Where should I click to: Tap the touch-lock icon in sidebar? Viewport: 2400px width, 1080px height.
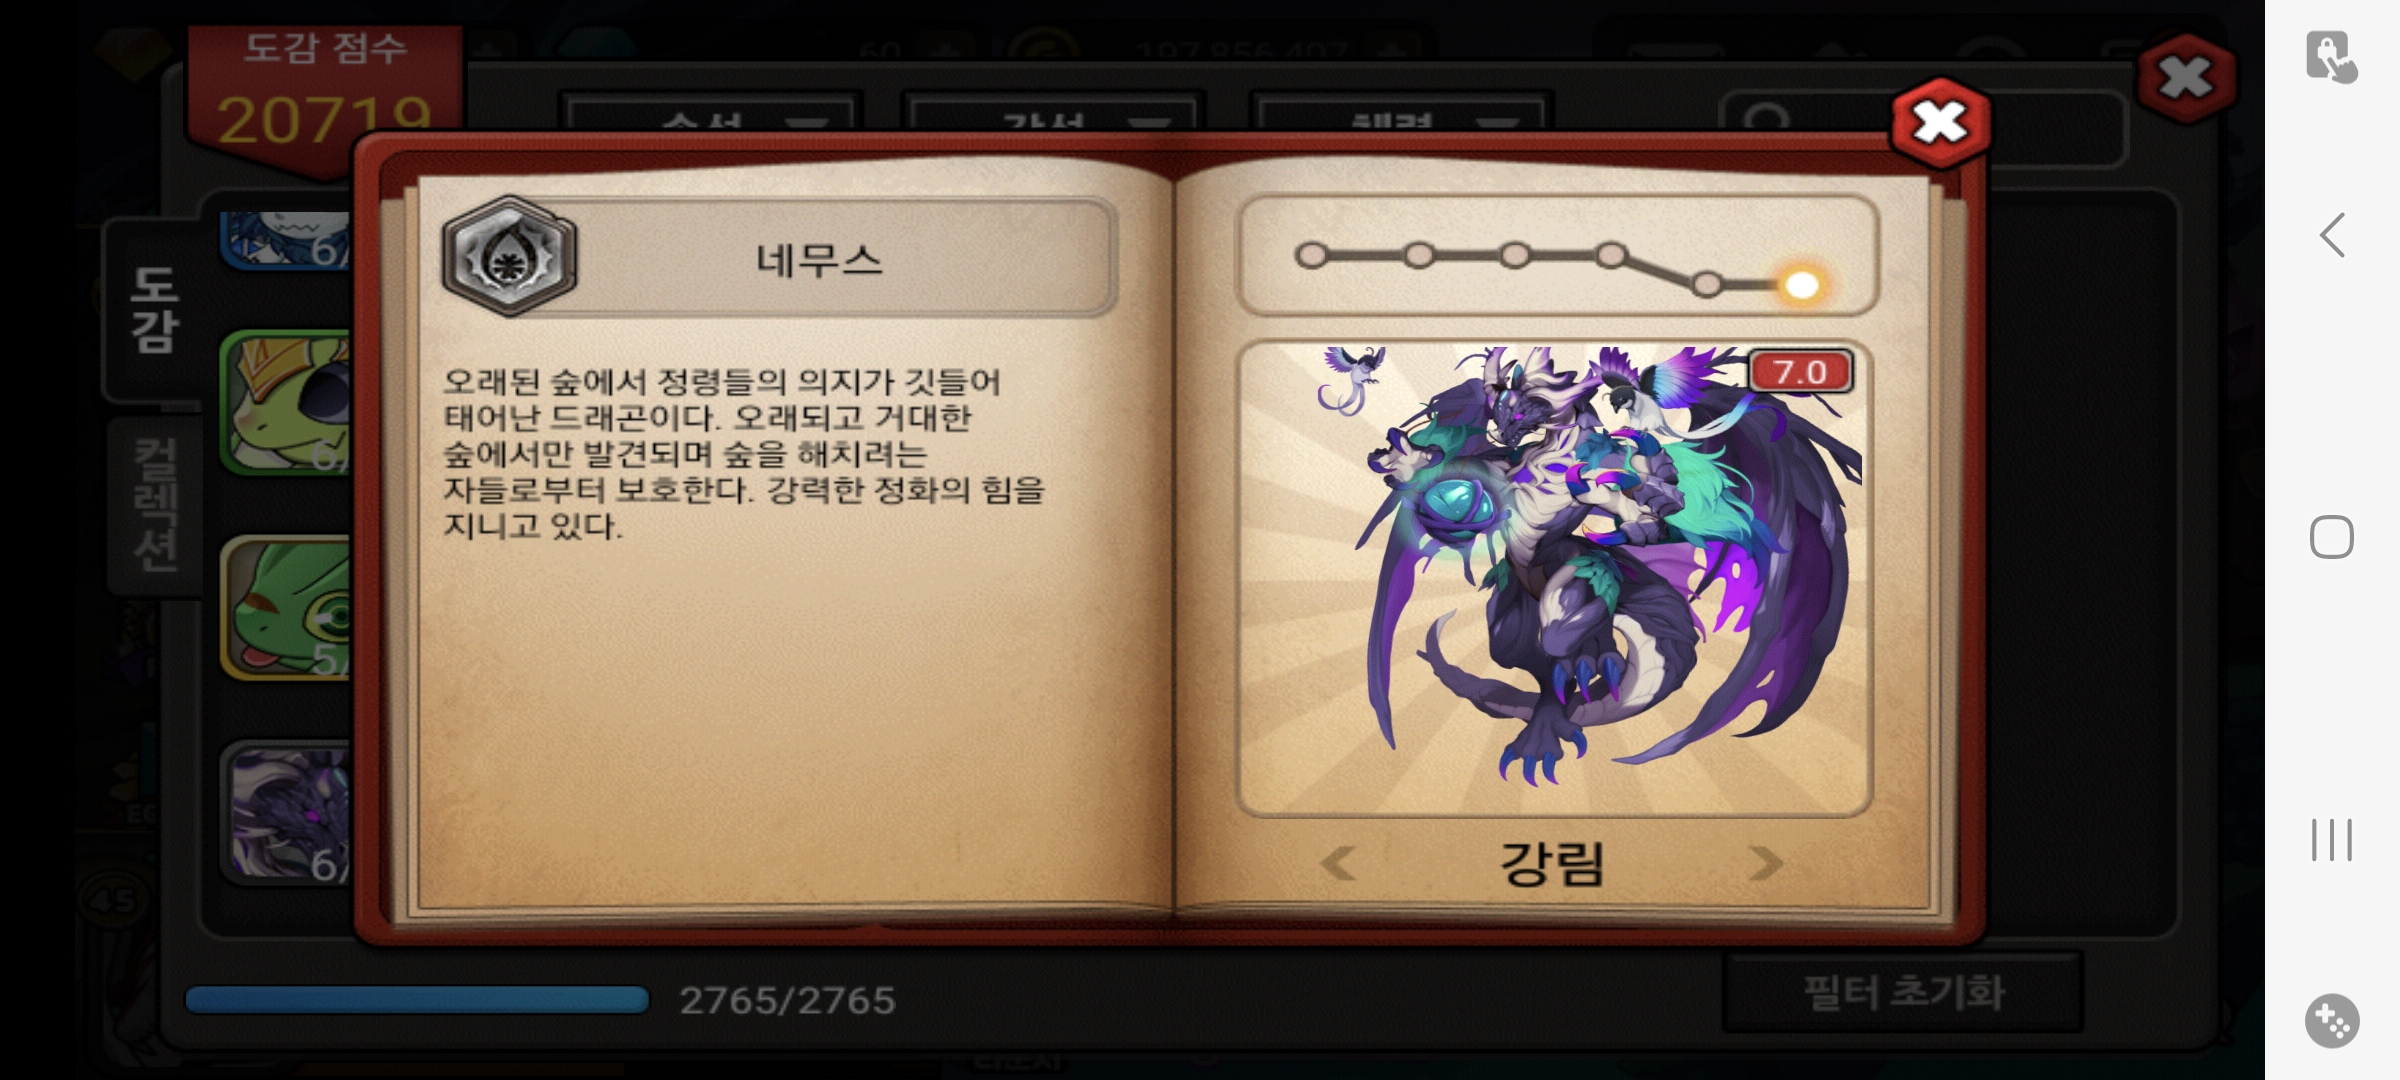click(2332, 57)
